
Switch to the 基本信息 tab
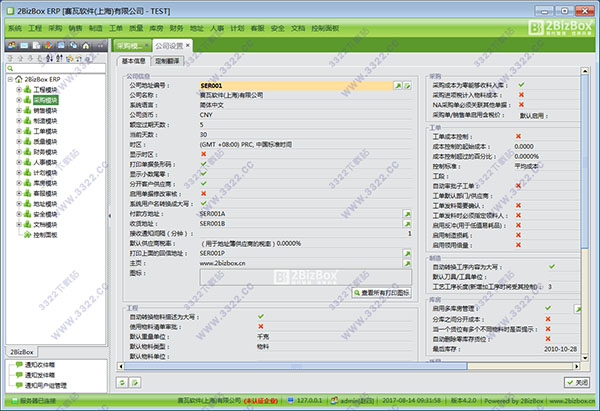coord(134,61)
